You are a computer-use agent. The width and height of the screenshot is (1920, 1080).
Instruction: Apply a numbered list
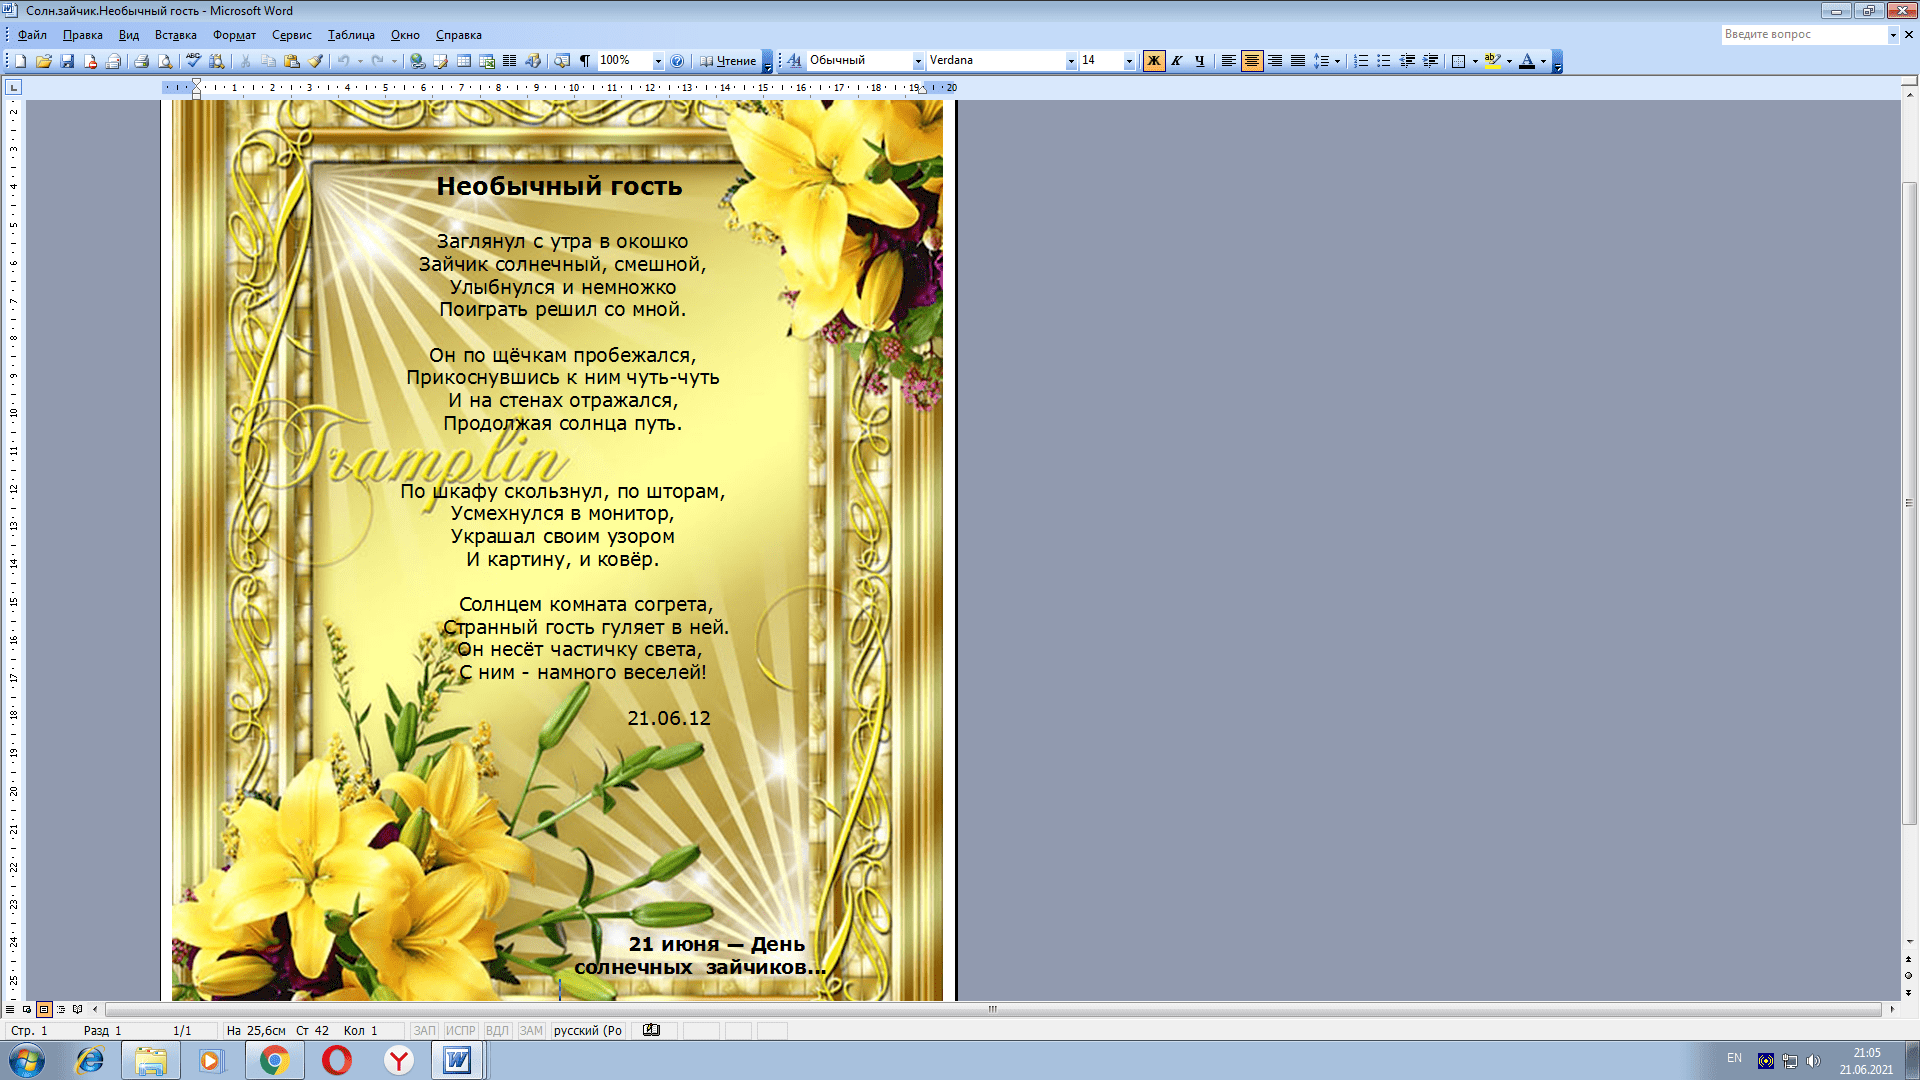click(x=1361, y=61)
